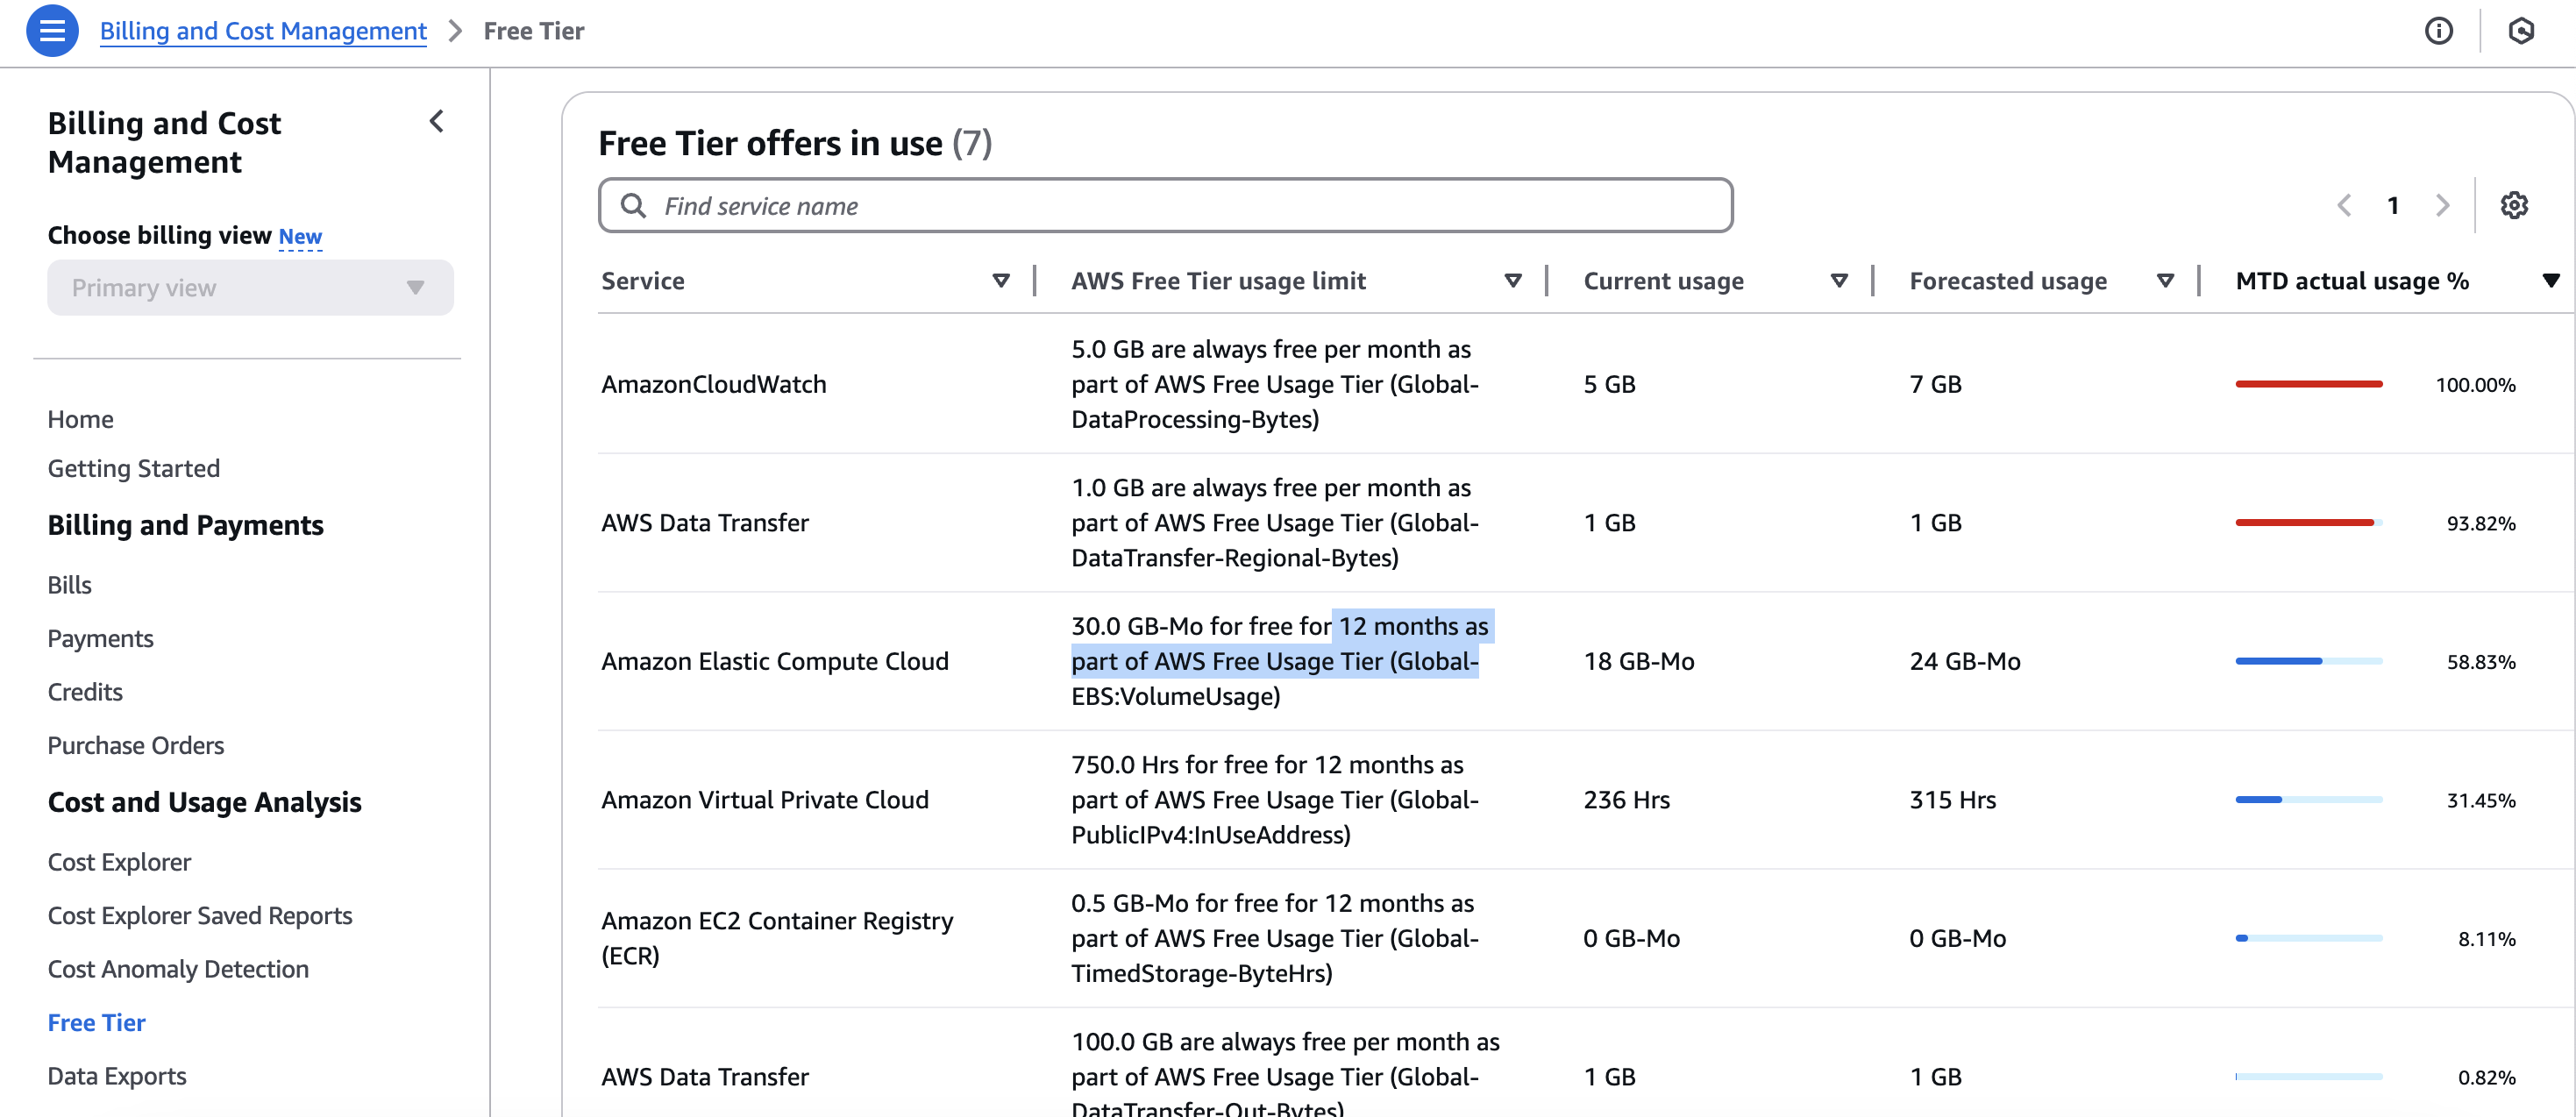This screenshot has width=2576, height=1117.
Task: Click the ECR usage progress bar
Action: tap(2308, 938)
